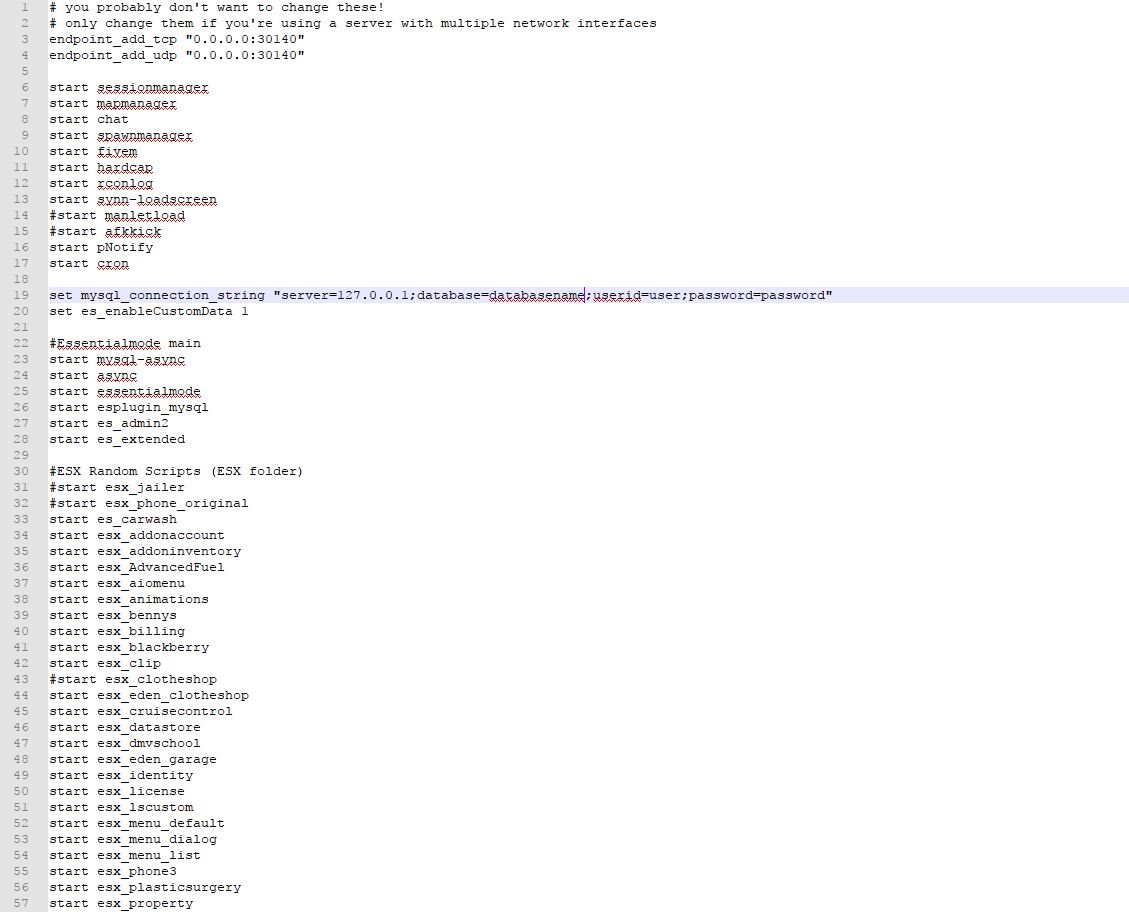Image resolution: width=1129 pixels, height=912 pixels.
Task: Click the 'mapmanager' resource name
Action: (137, 104)
